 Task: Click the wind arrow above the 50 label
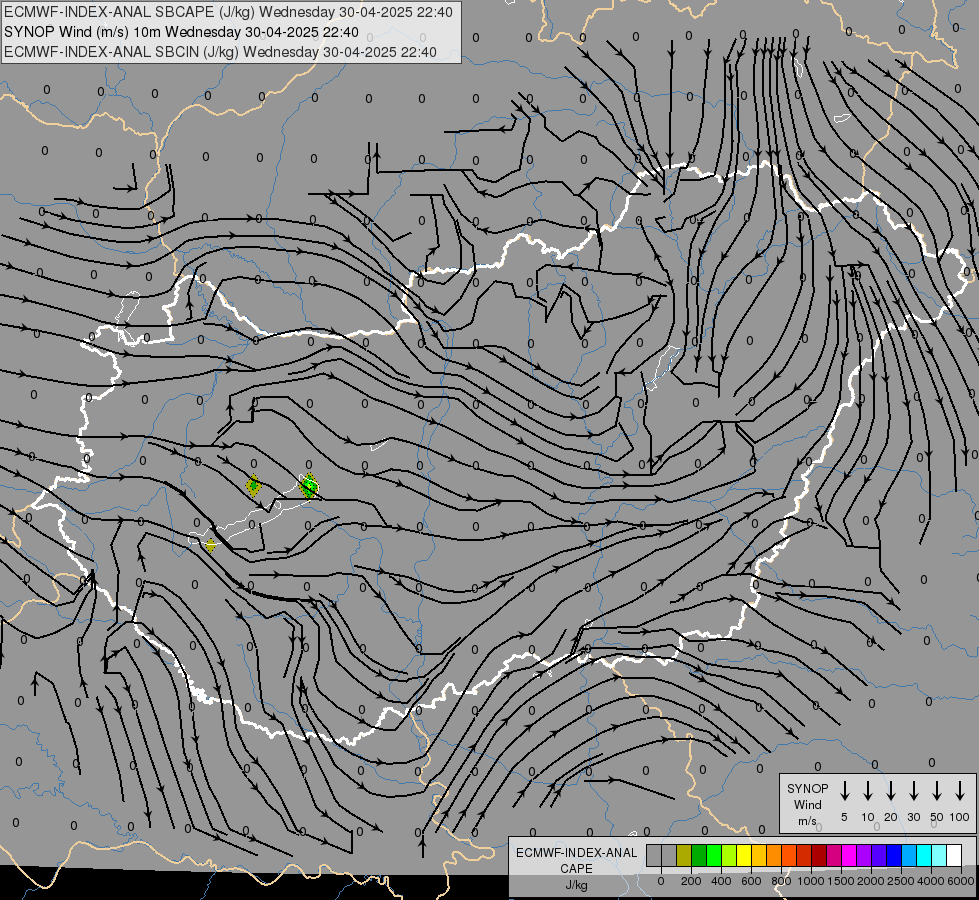[x=937, y=791]
